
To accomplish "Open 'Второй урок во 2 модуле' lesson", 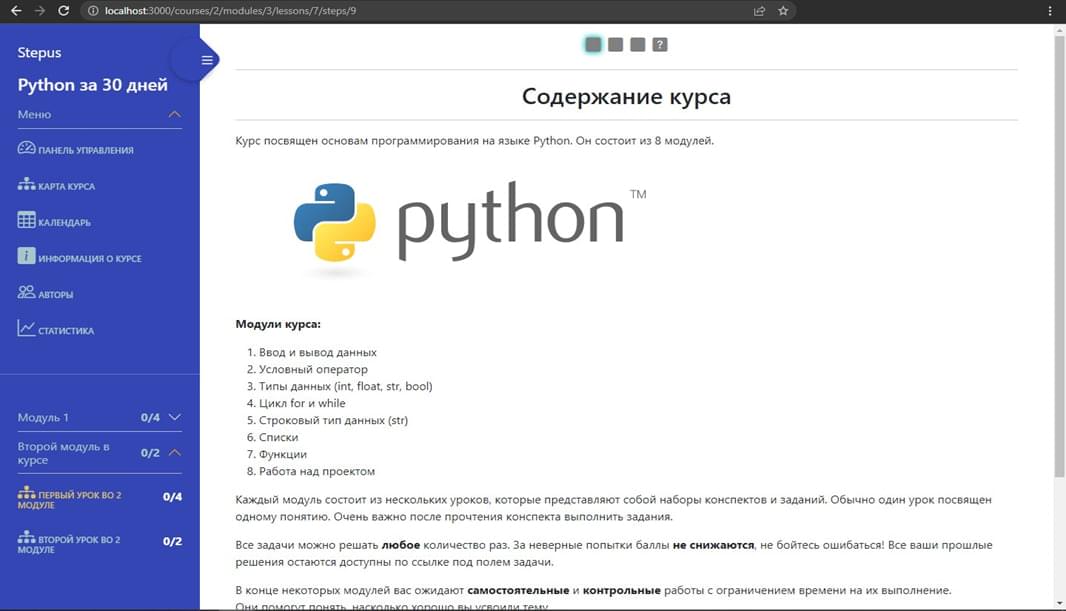I will [78, 544].
